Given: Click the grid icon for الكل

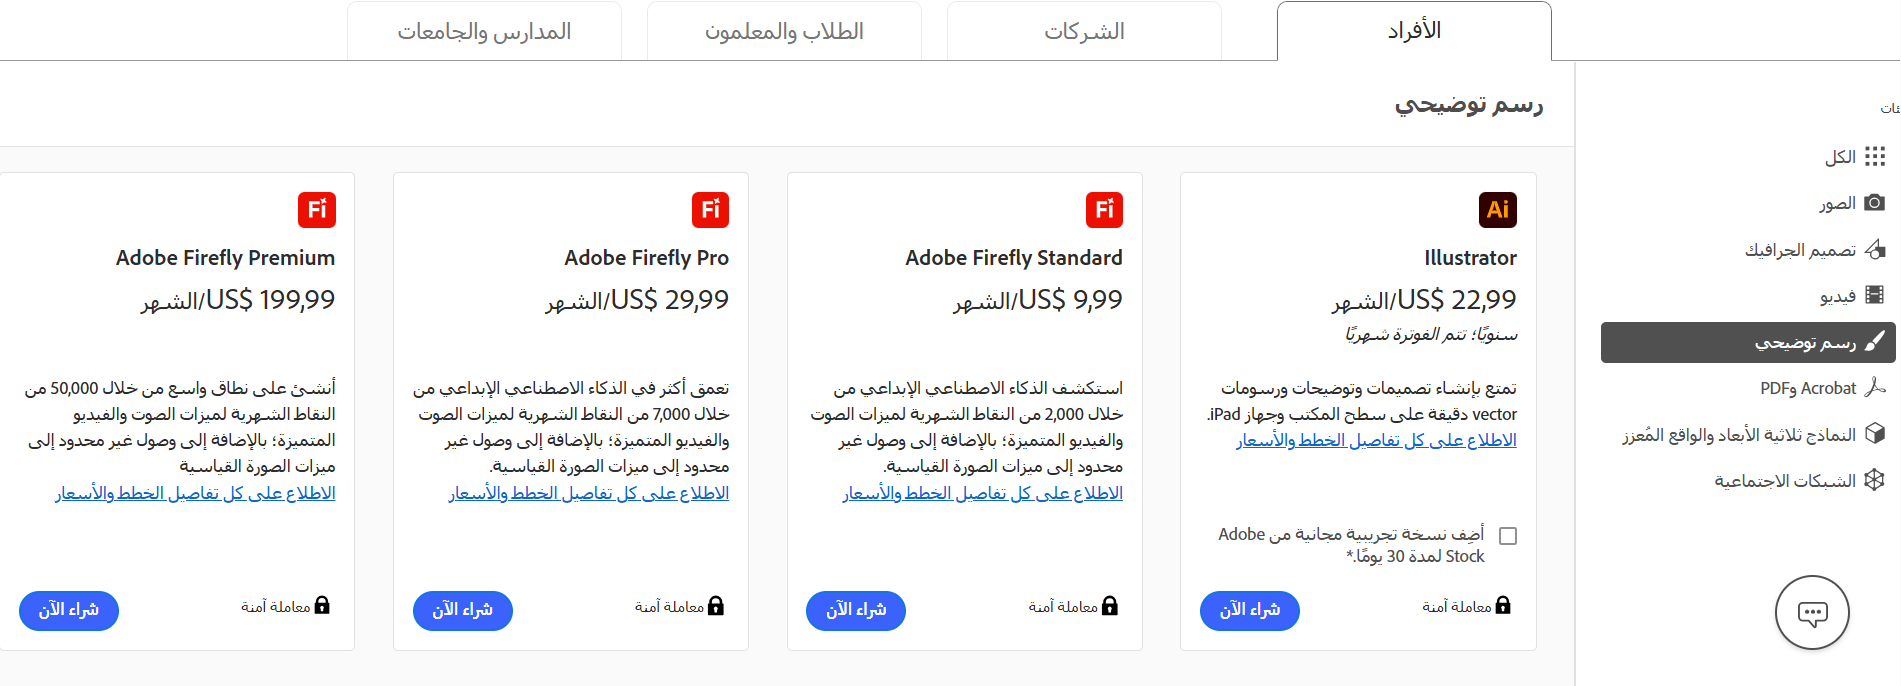Looking at the screenshot, I should click(x=1874, y=157).
